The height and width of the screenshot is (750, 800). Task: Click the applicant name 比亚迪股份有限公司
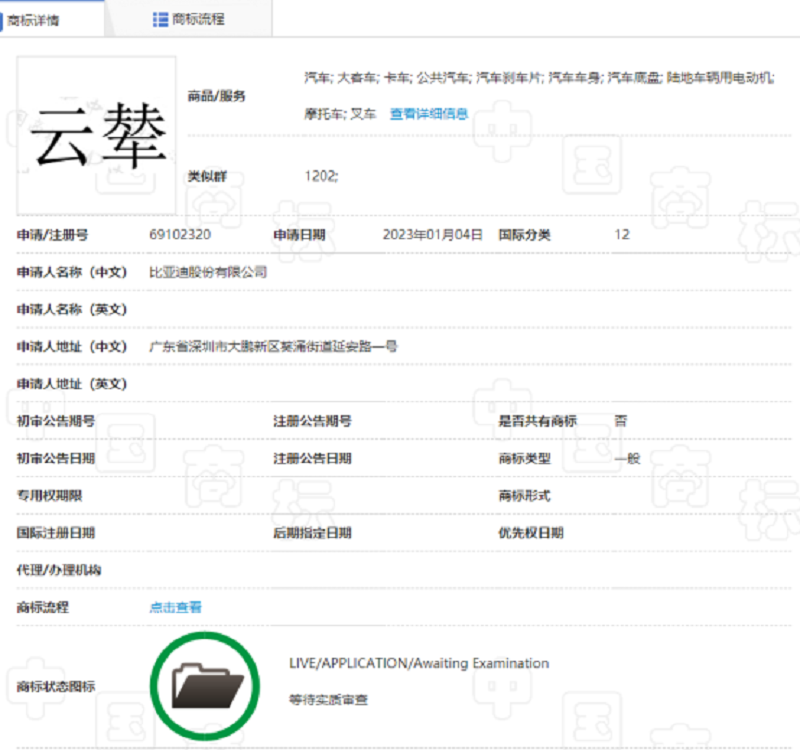coord(208,272)
